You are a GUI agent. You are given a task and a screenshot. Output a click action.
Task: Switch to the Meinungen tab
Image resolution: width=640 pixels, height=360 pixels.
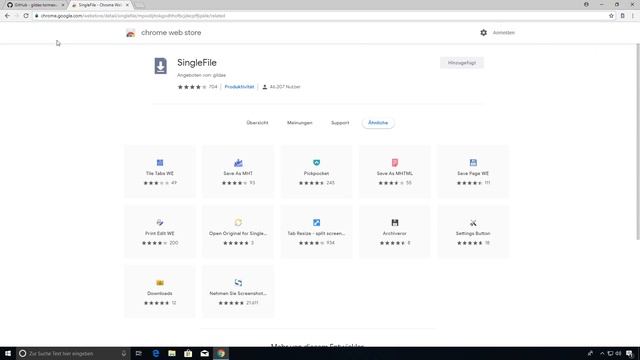300,123
